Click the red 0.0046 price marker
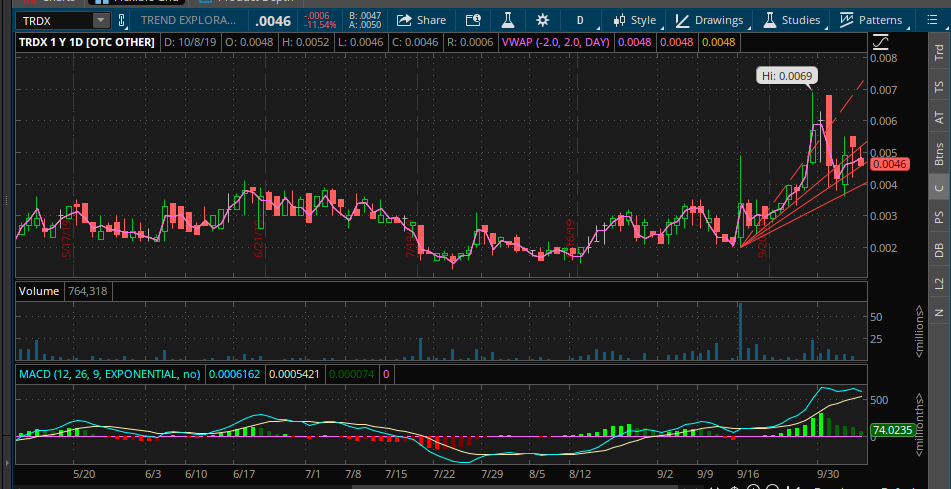The height and width of the screenshot is (489, 951). pyautogui.click(x=889, y=164)
